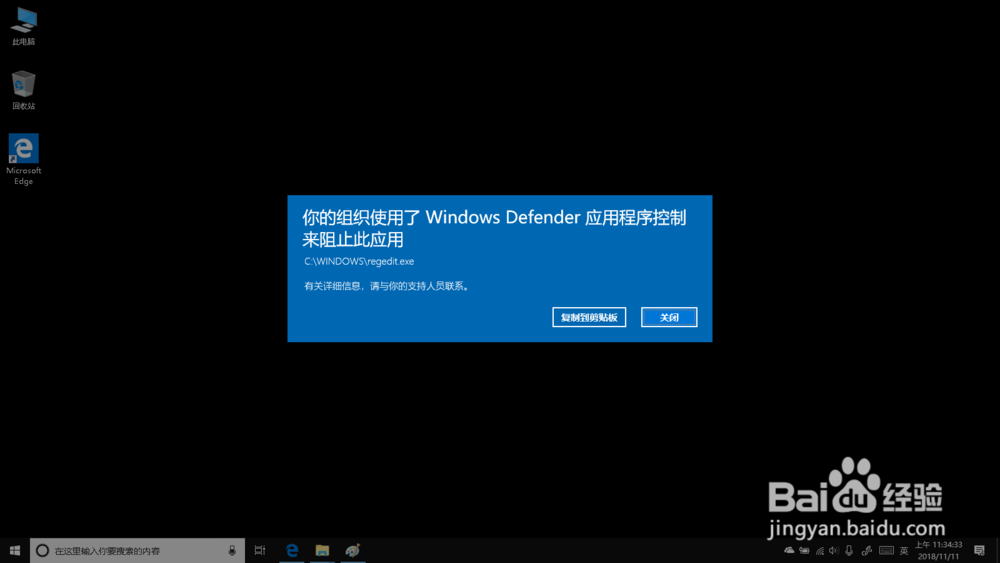Open the touch keyboard tray icon

tap(886, 550)
